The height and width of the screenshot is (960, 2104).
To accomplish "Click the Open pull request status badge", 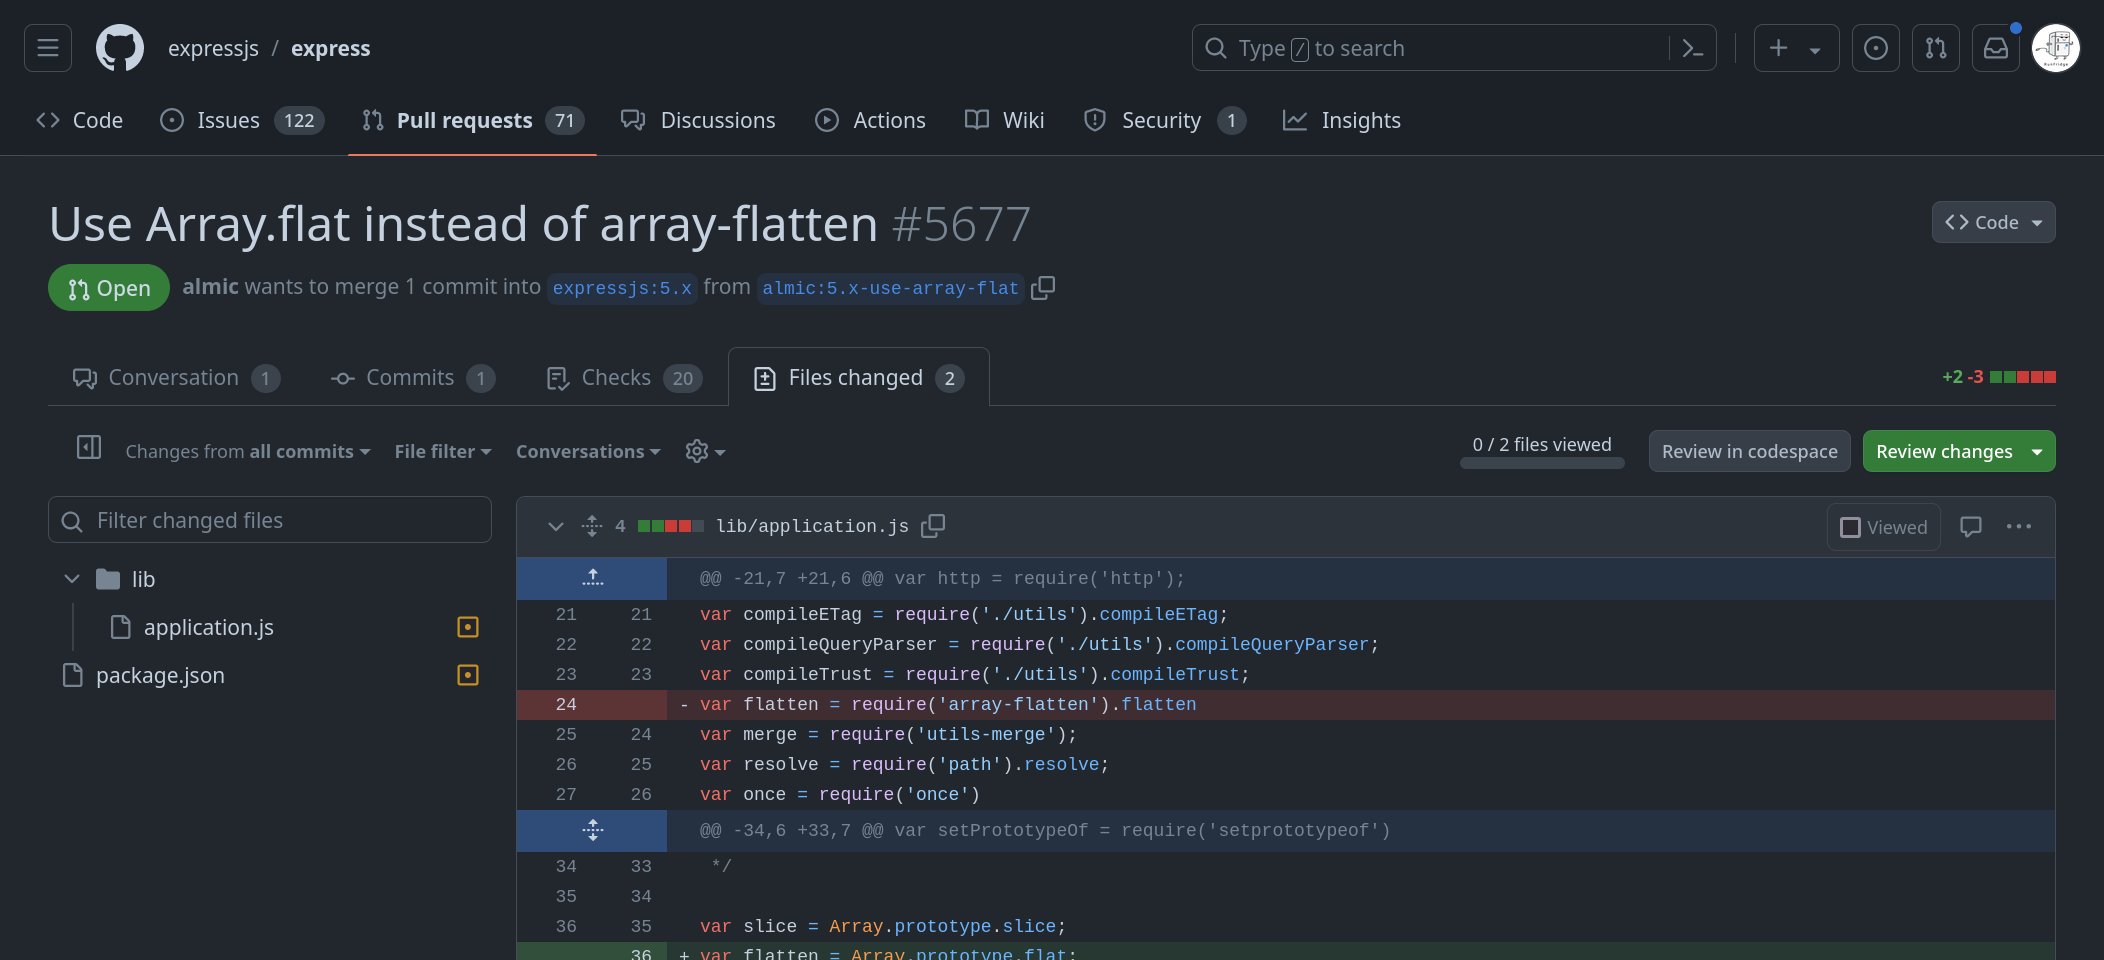I will click(109, 288).
